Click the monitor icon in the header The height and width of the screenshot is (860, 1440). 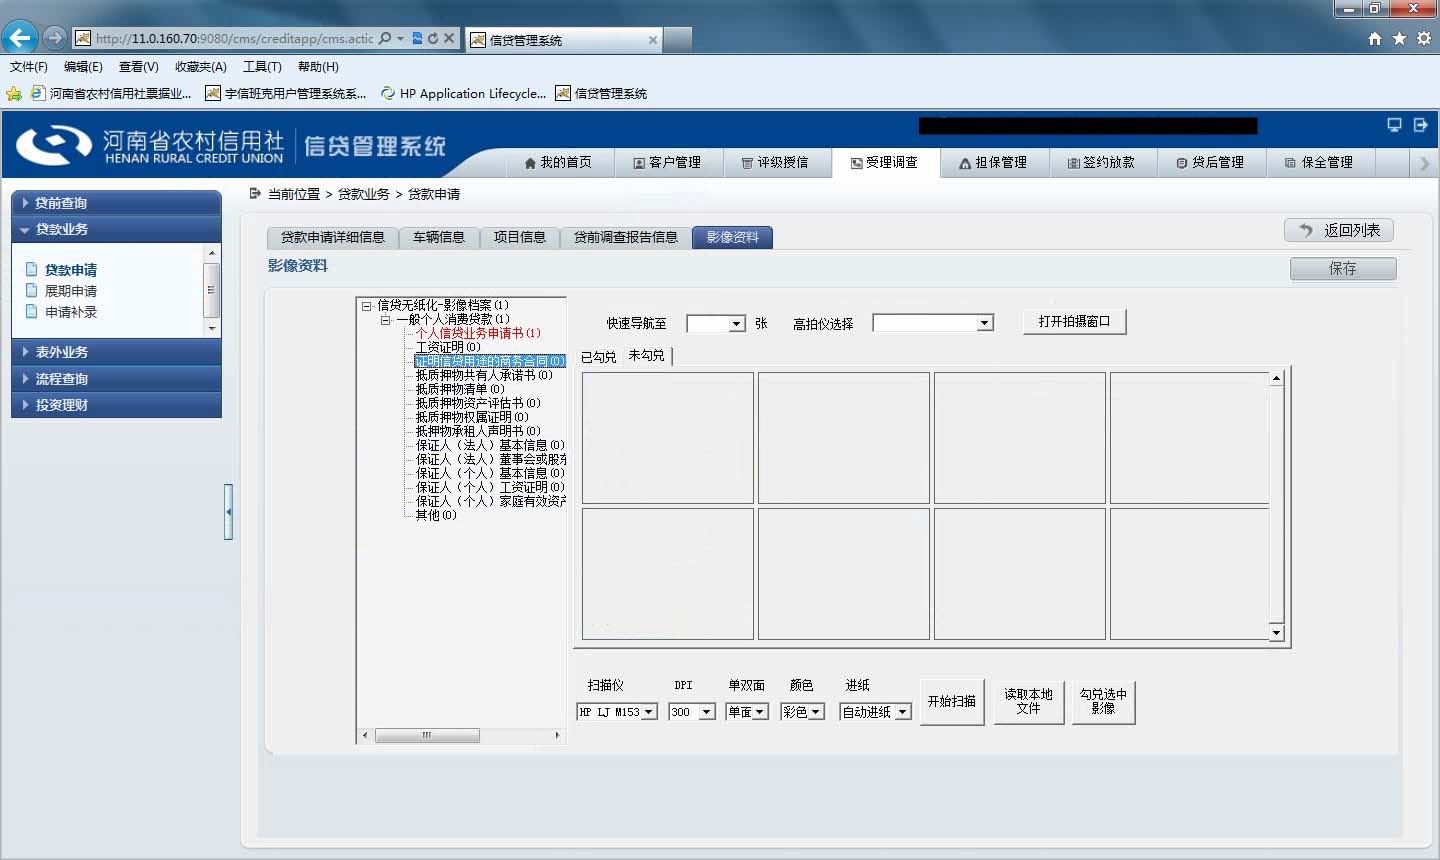click(1394, 125)
